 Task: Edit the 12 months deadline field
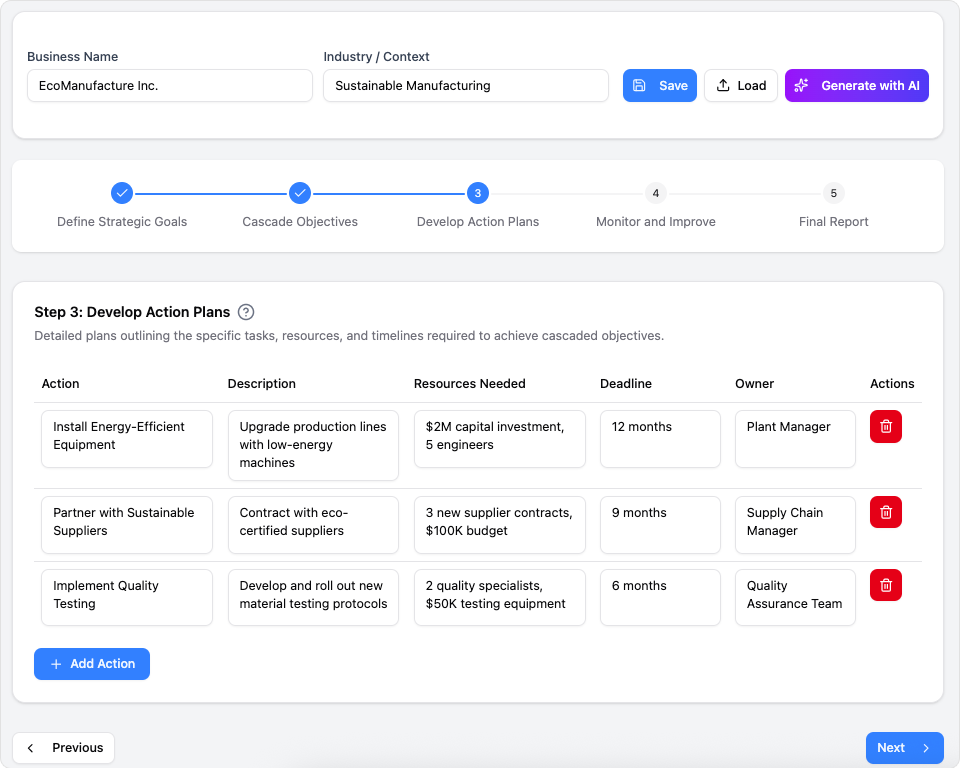[660, 439]
